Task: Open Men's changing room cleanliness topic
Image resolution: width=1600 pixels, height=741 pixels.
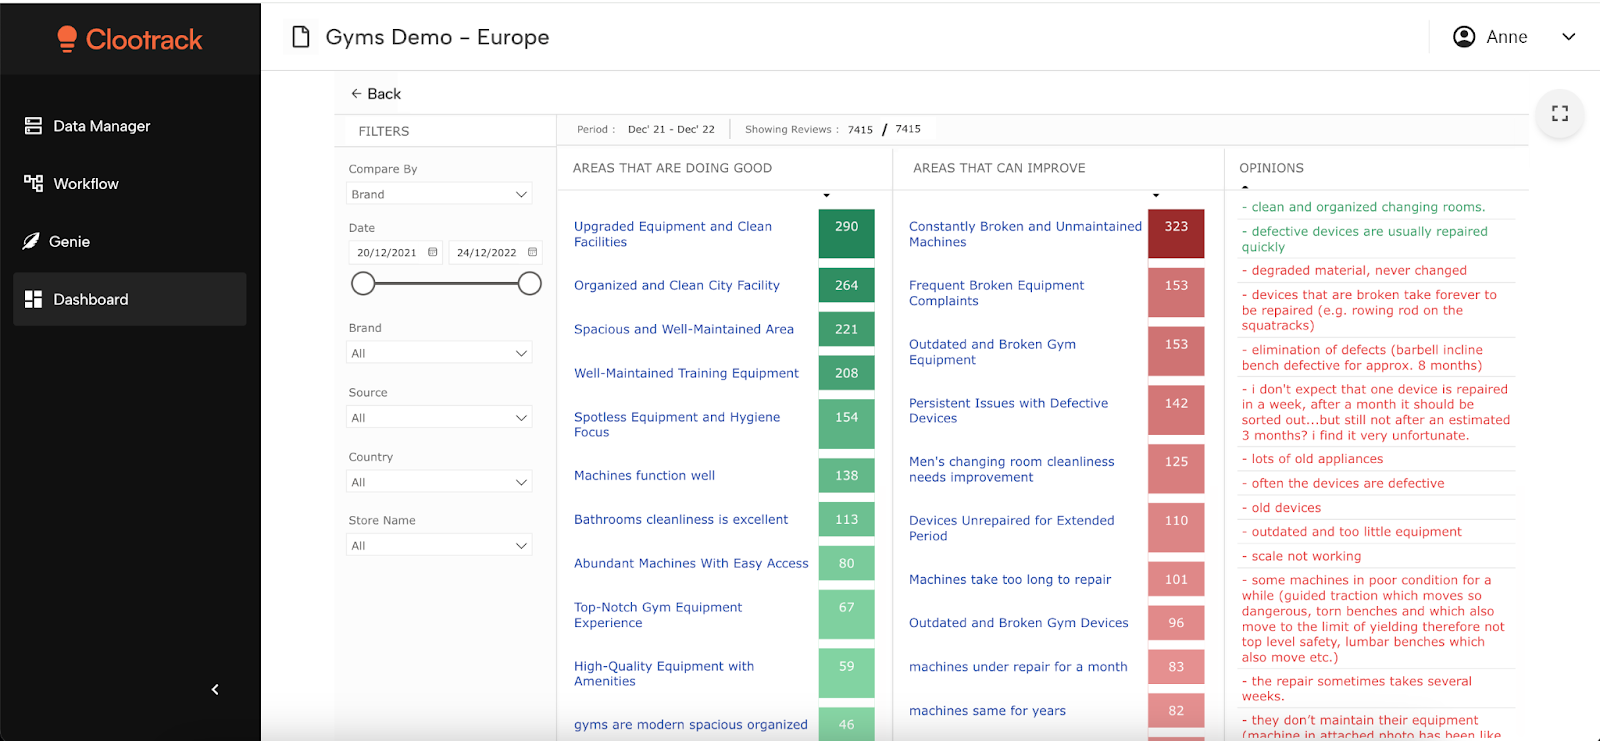Action: tap(1011, 469)
